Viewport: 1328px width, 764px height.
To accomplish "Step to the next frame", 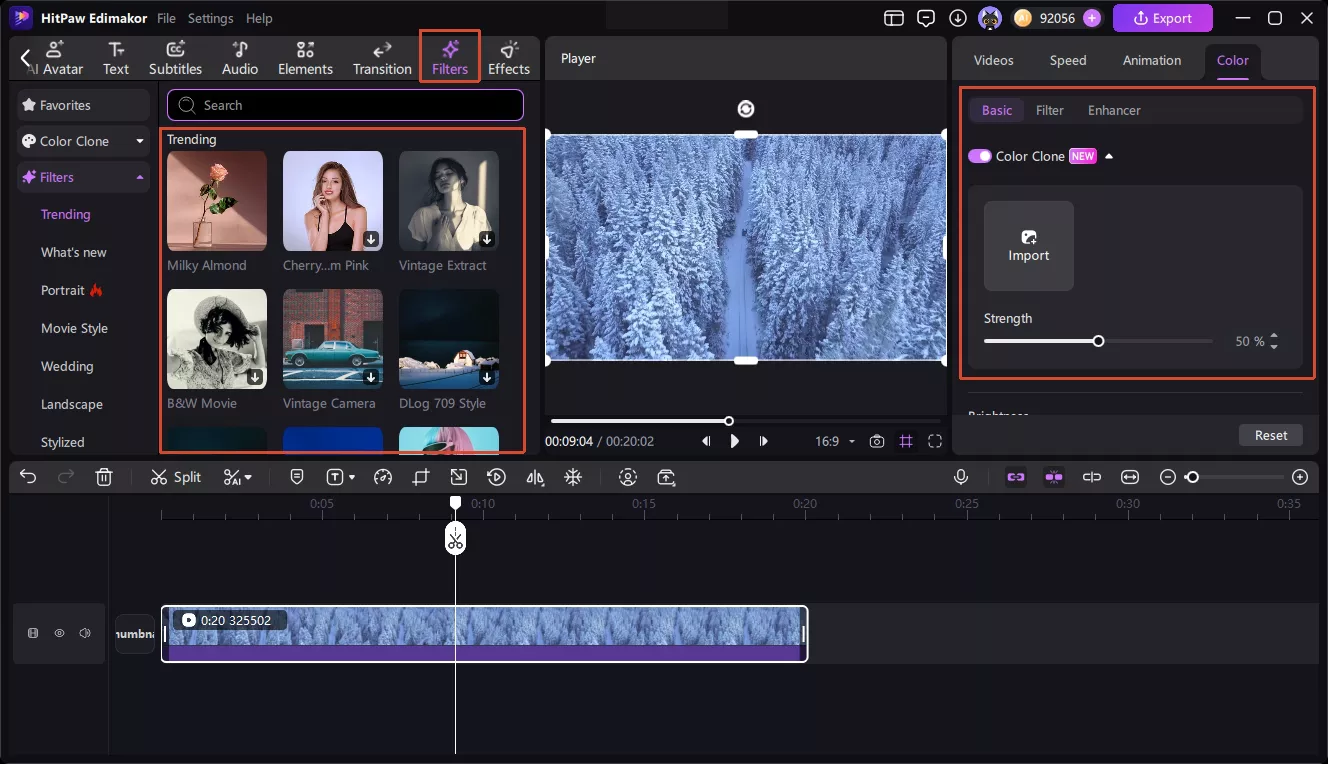I will pyautogui.click(x=764, y=441).
